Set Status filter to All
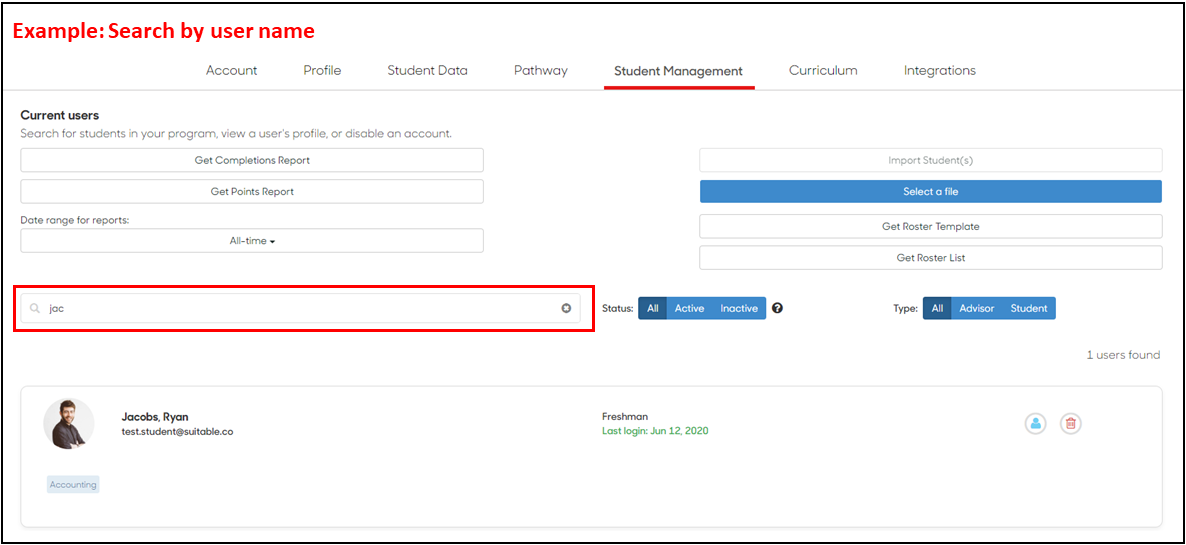 [x=653, y=308]
